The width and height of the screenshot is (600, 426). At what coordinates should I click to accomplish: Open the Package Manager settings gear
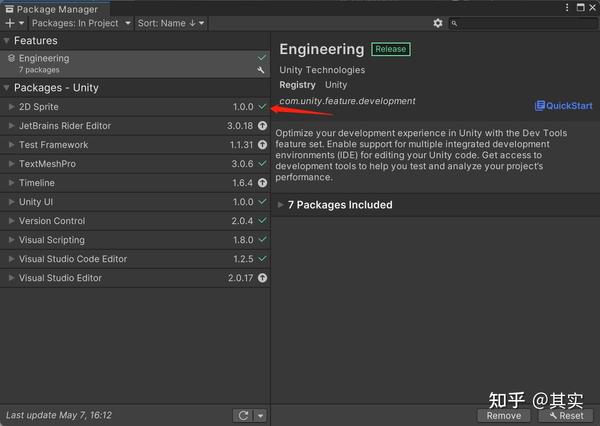point(438,23)
